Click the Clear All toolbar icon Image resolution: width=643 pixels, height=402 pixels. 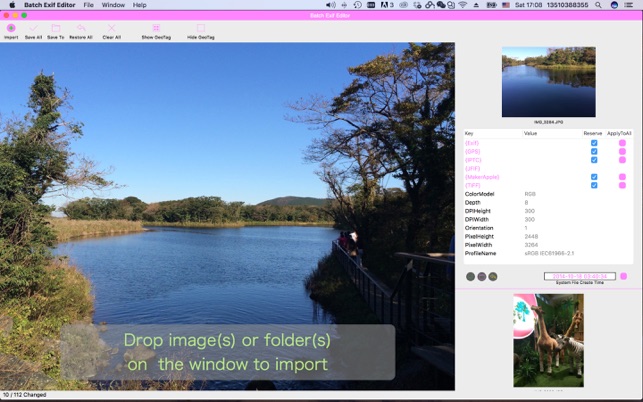[111, 28]
